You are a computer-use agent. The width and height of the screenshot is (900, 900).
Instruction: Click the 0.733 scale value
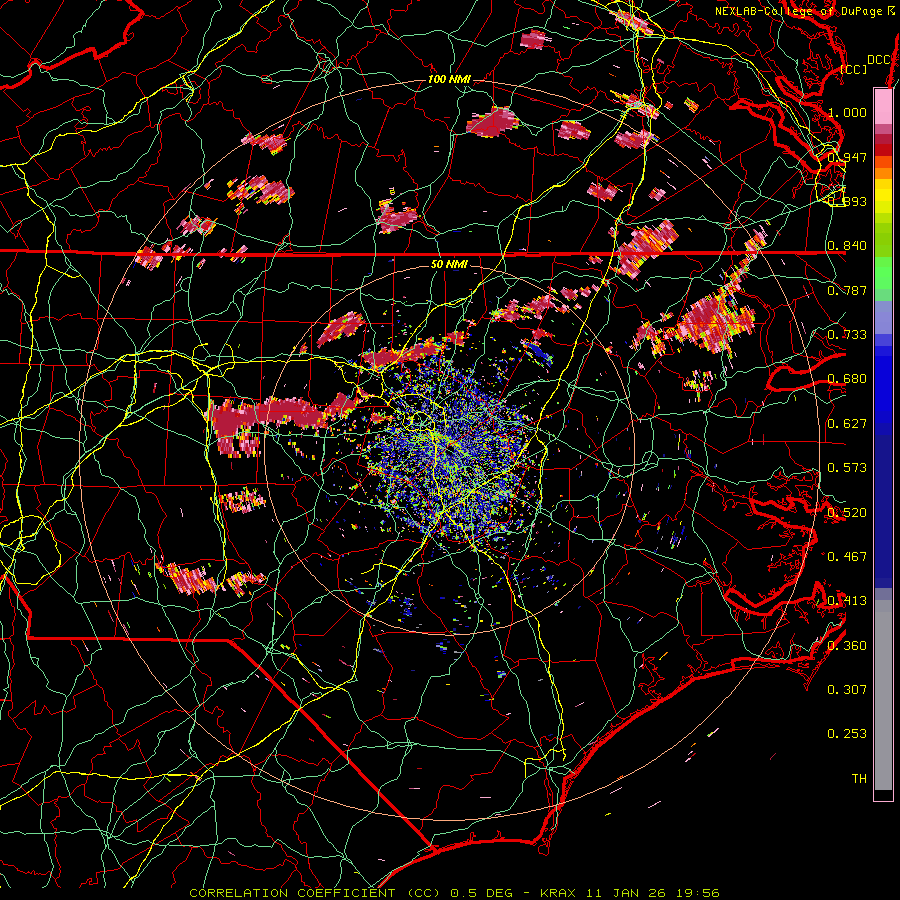click(847, 335)
